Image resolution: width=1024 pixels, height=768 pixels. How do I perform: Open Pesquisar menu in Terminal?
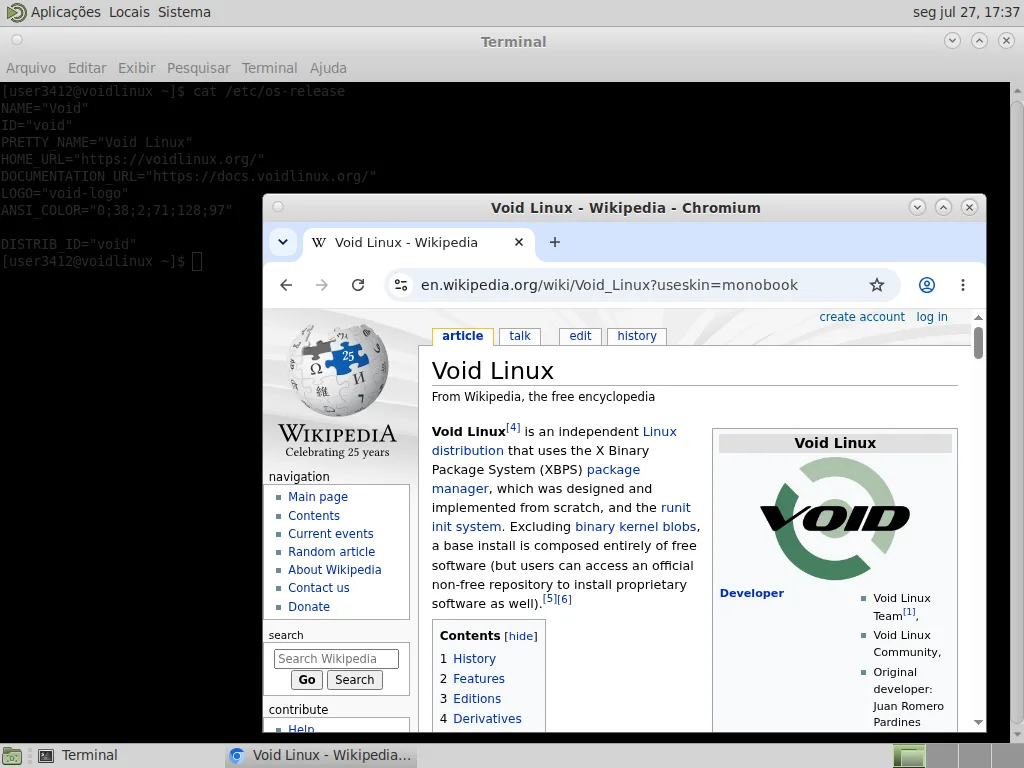[199, 68]
